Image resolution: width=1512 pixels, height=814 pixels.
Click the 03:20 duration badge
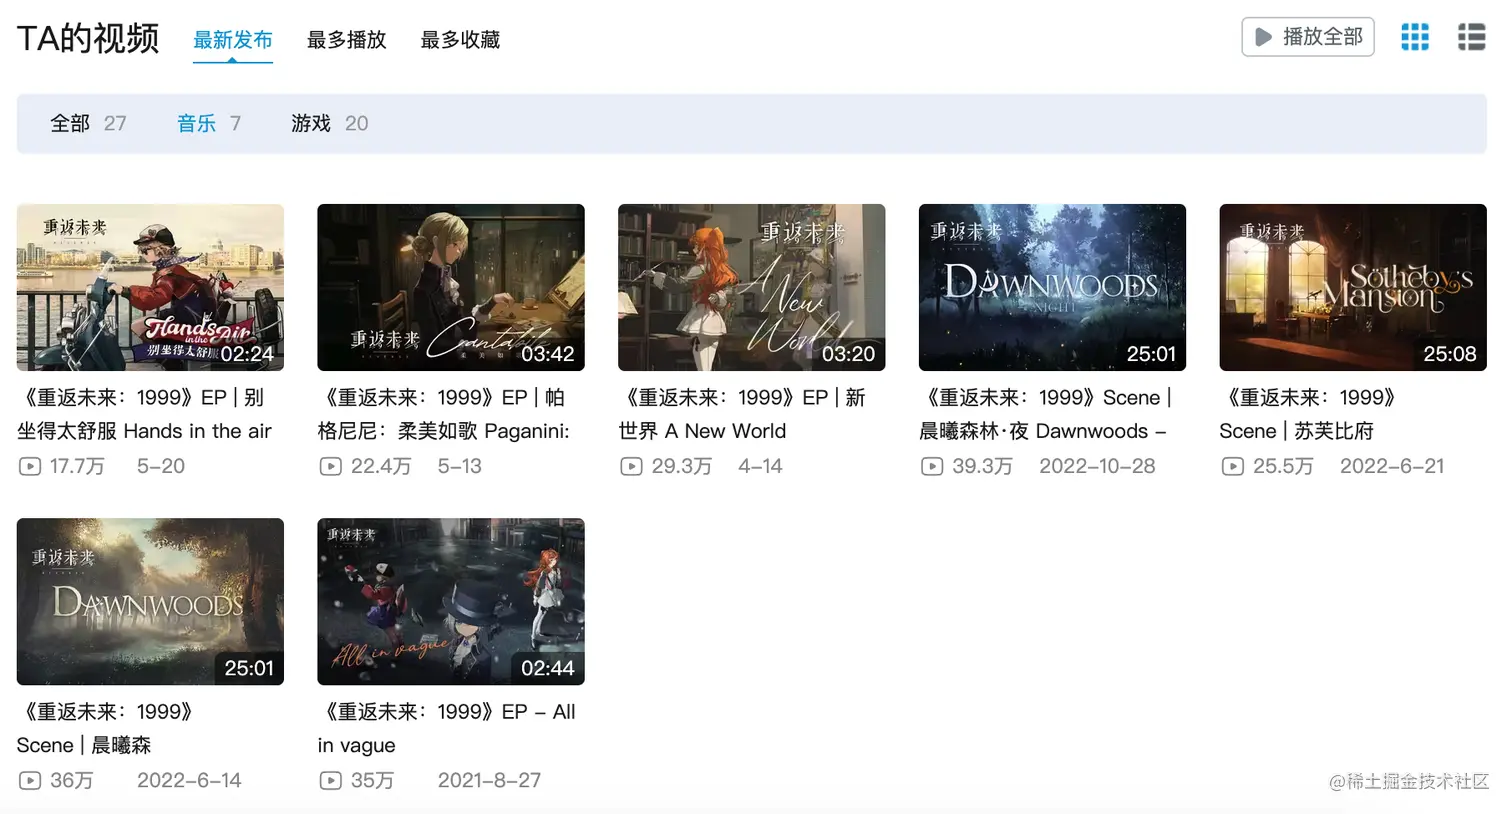[x=848, y=354]
